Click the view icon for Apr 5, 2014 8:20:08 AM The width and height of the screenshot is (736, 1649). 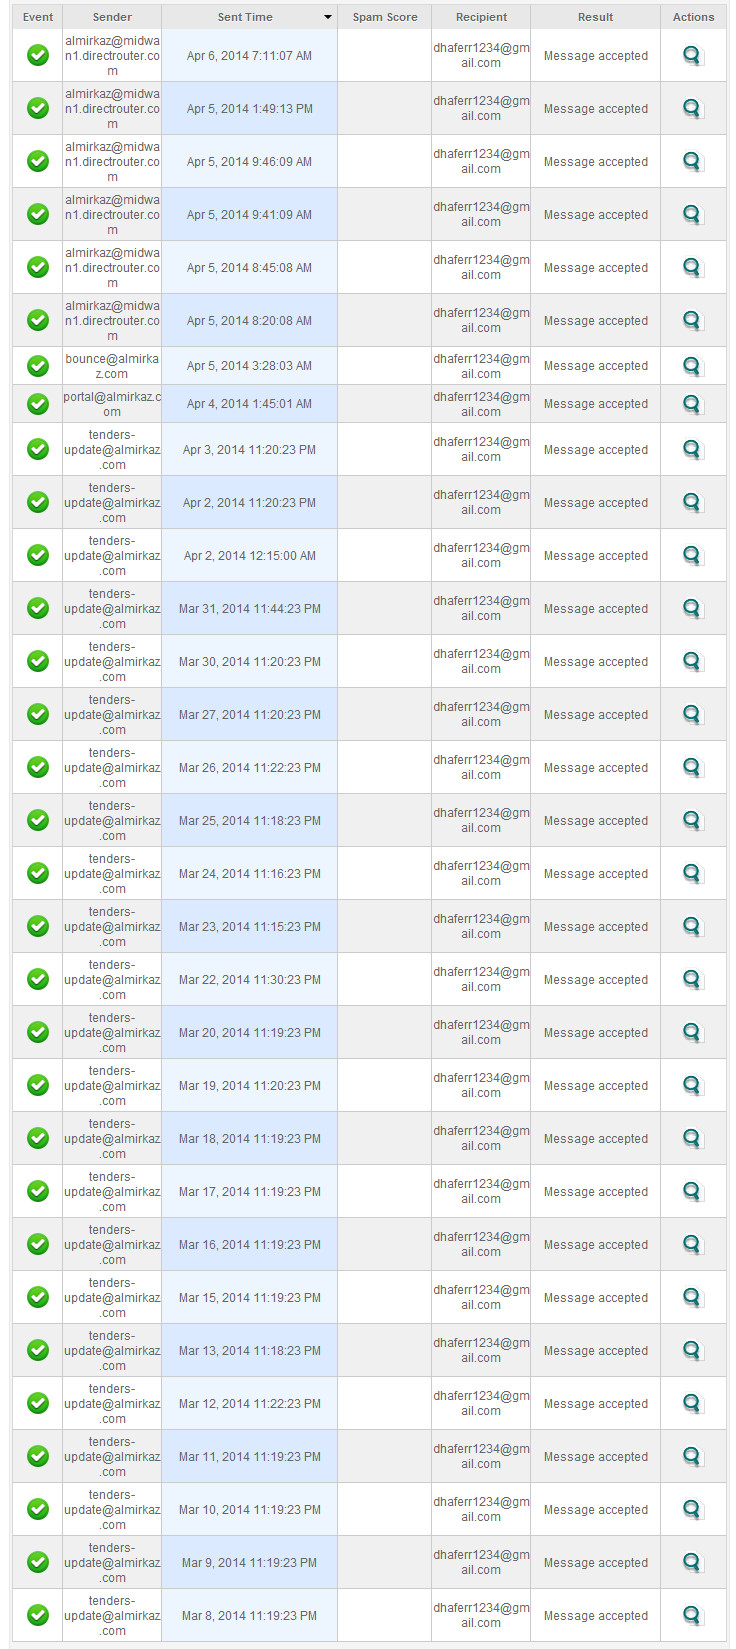[x=692, y=321]
